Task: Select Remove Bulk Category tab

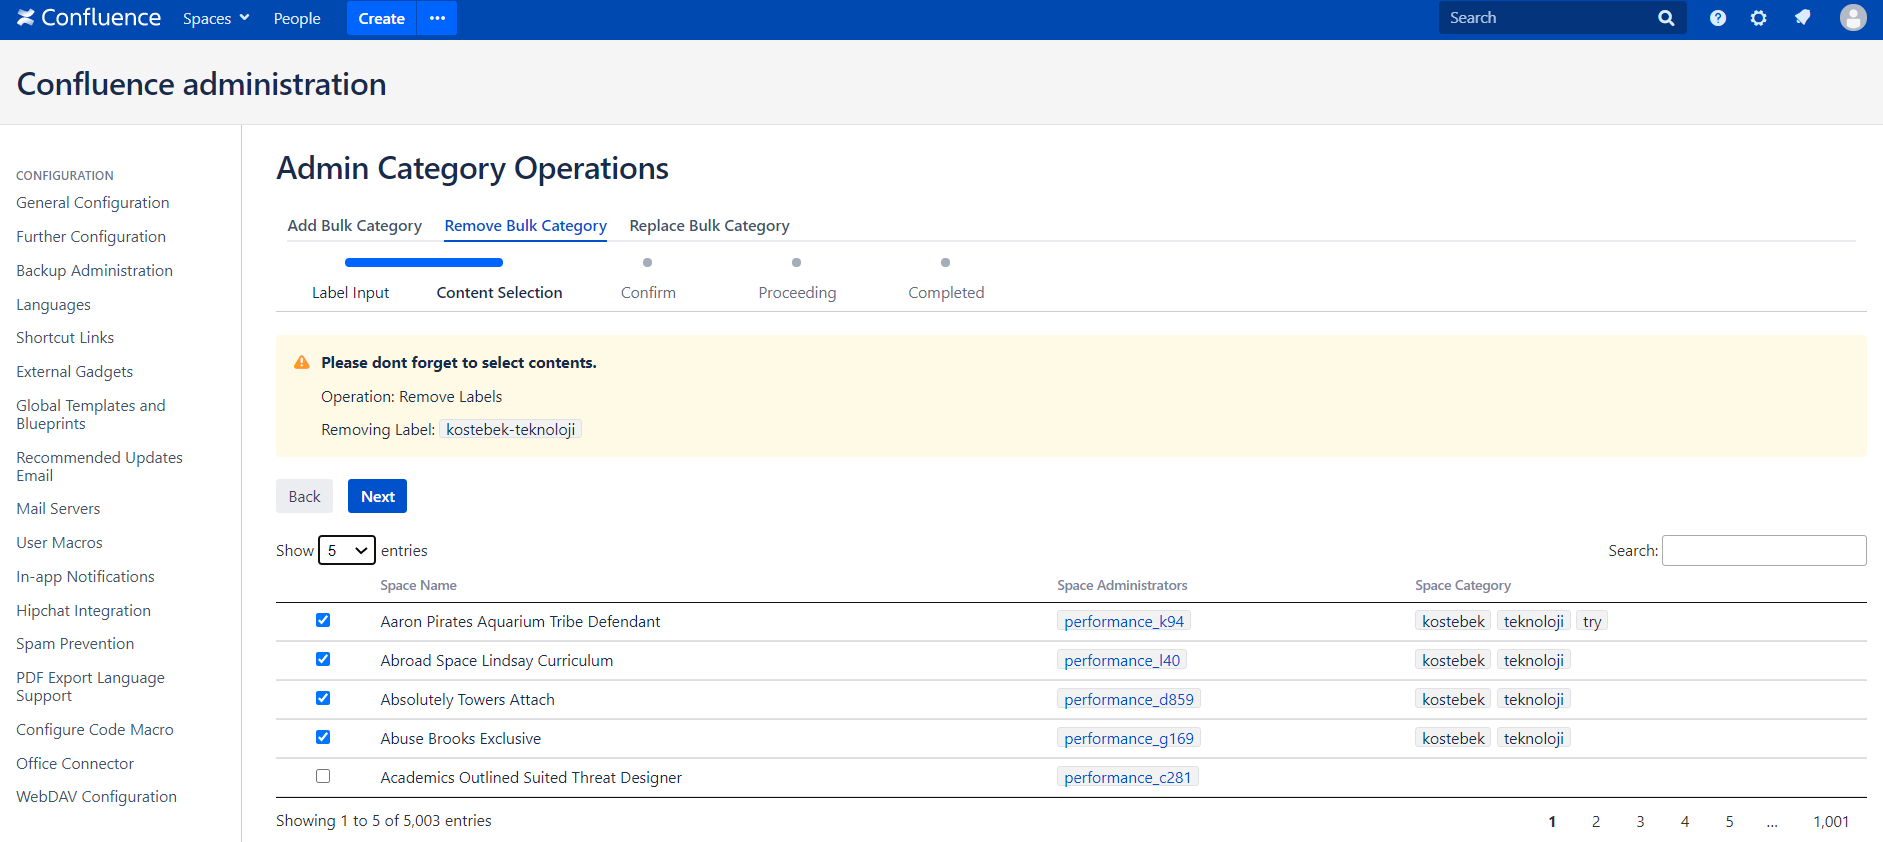Action: click(526, 226)
